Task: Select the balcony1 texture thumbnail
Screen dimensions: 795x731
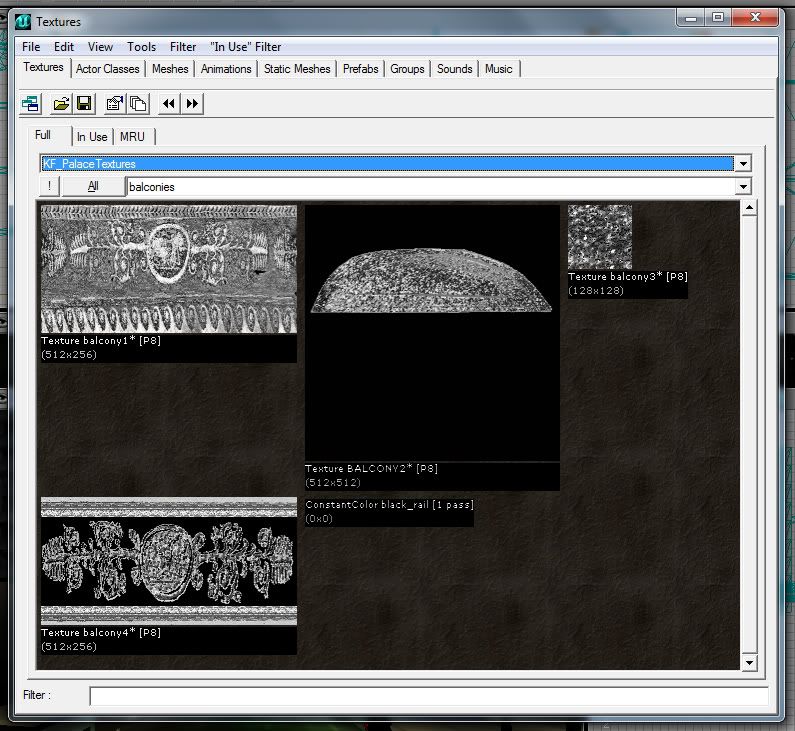Action: (168, 269)
